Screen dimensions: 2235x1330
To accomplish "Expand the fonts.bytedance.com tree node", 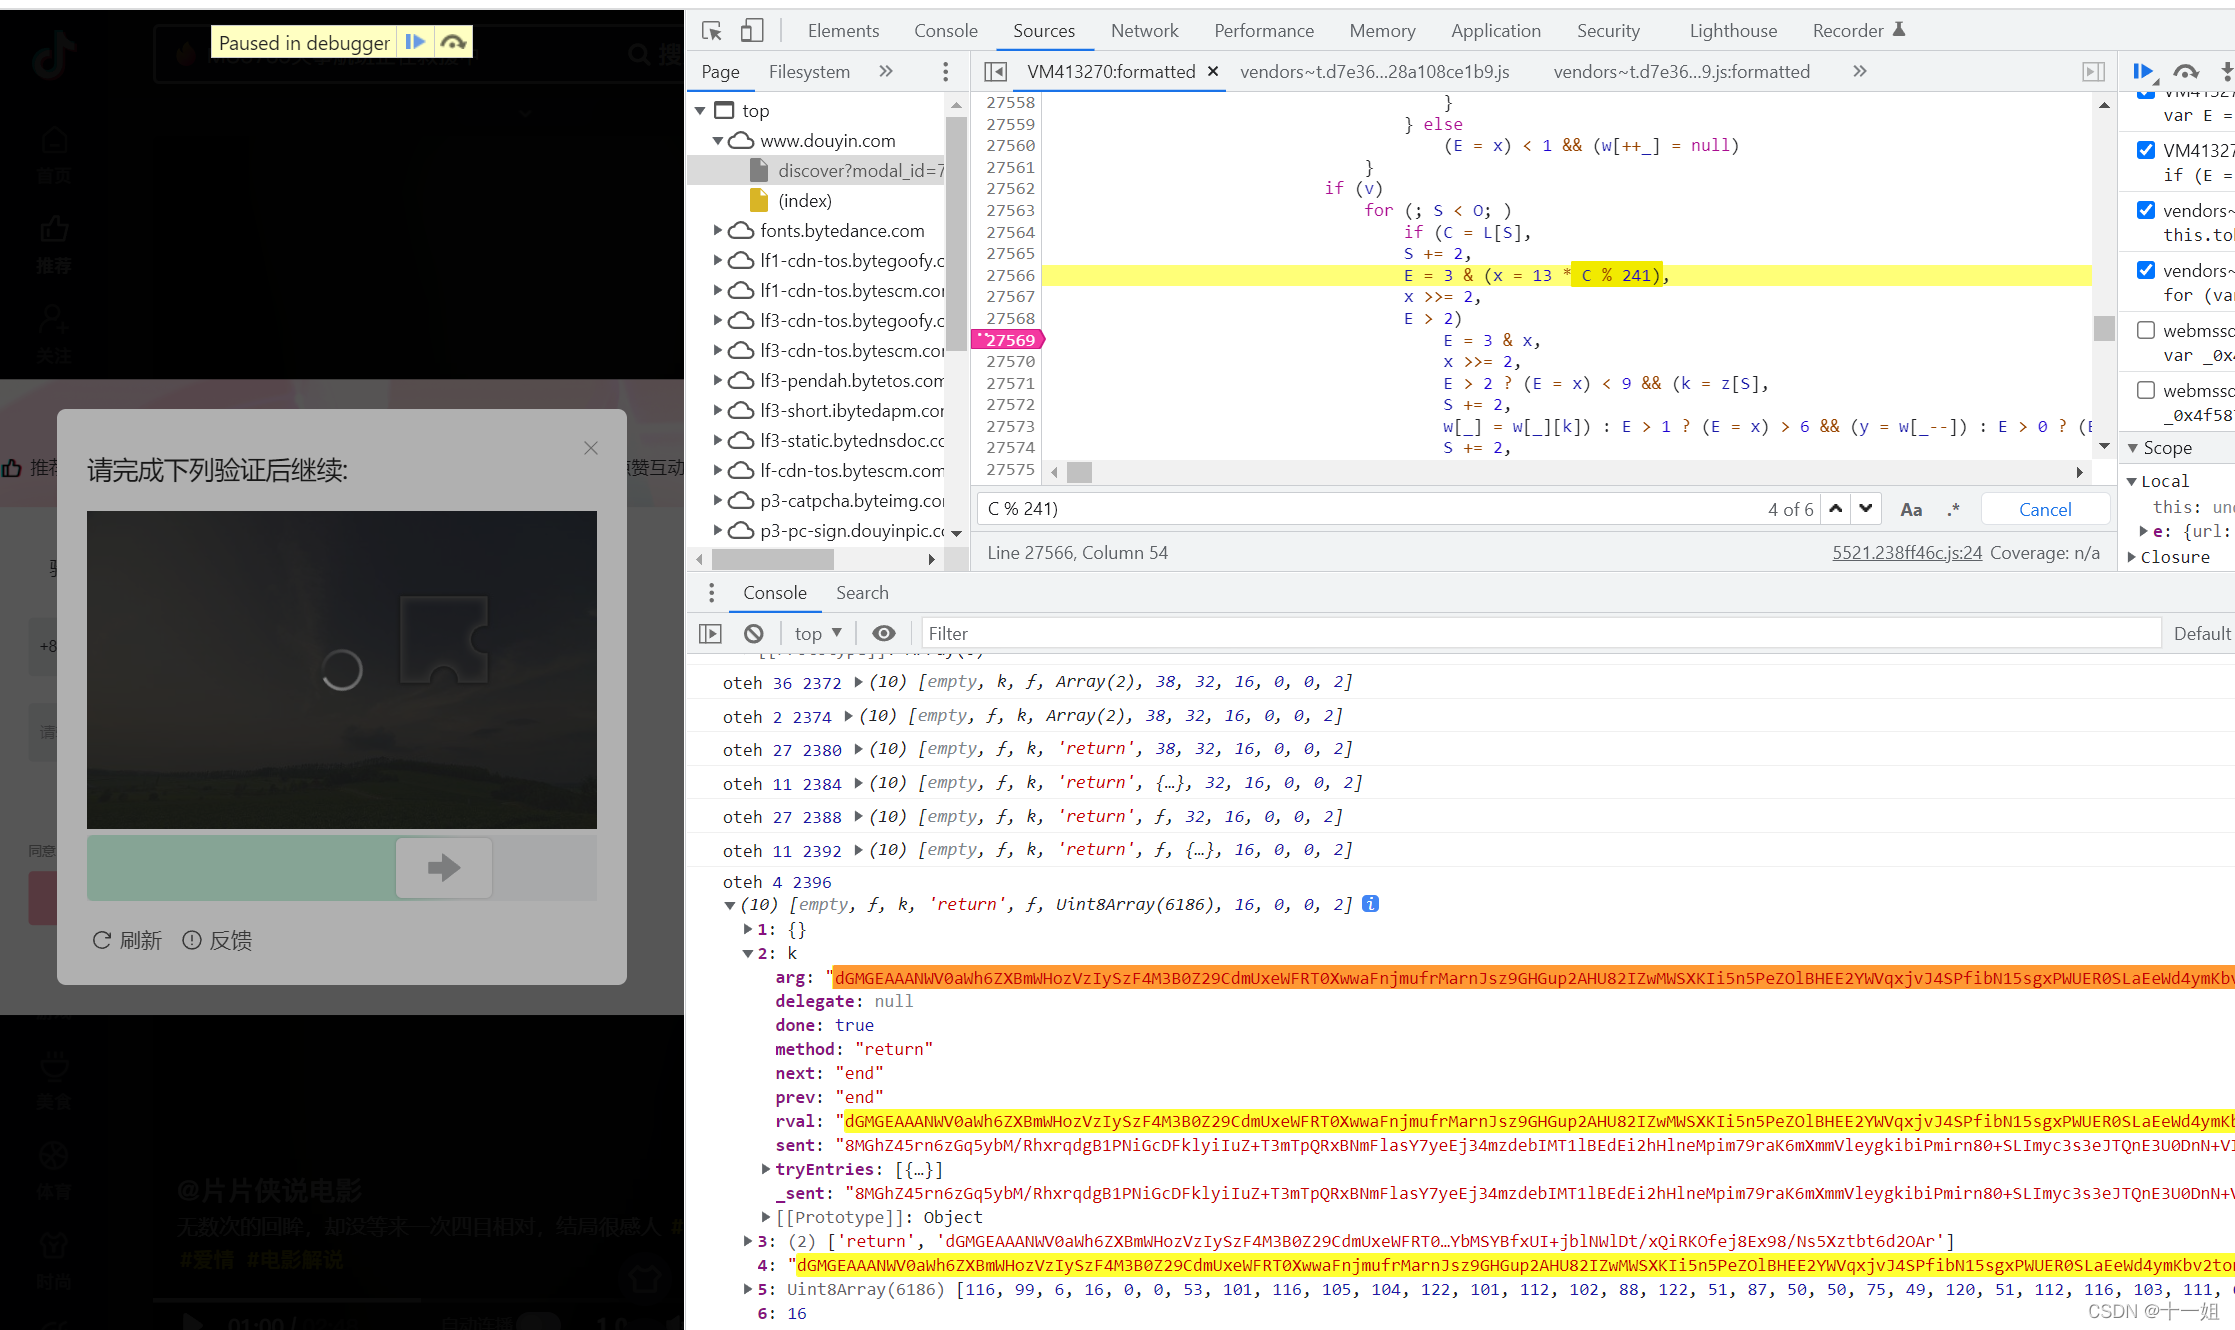I will (x=717, y=231).
